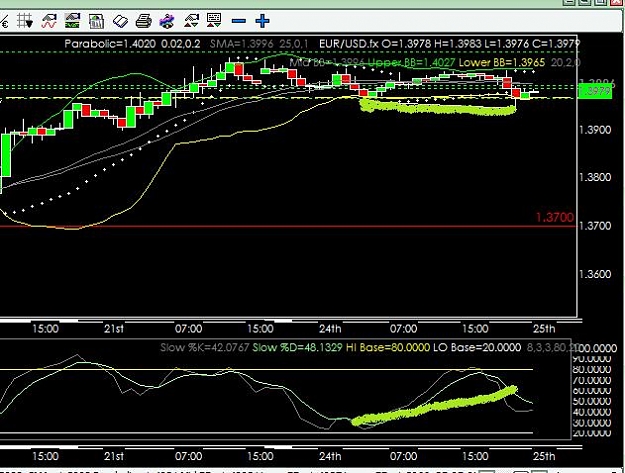Click the 1.3600 price axis label
Viewport: 625px width, 473px height.
[595, 274]
